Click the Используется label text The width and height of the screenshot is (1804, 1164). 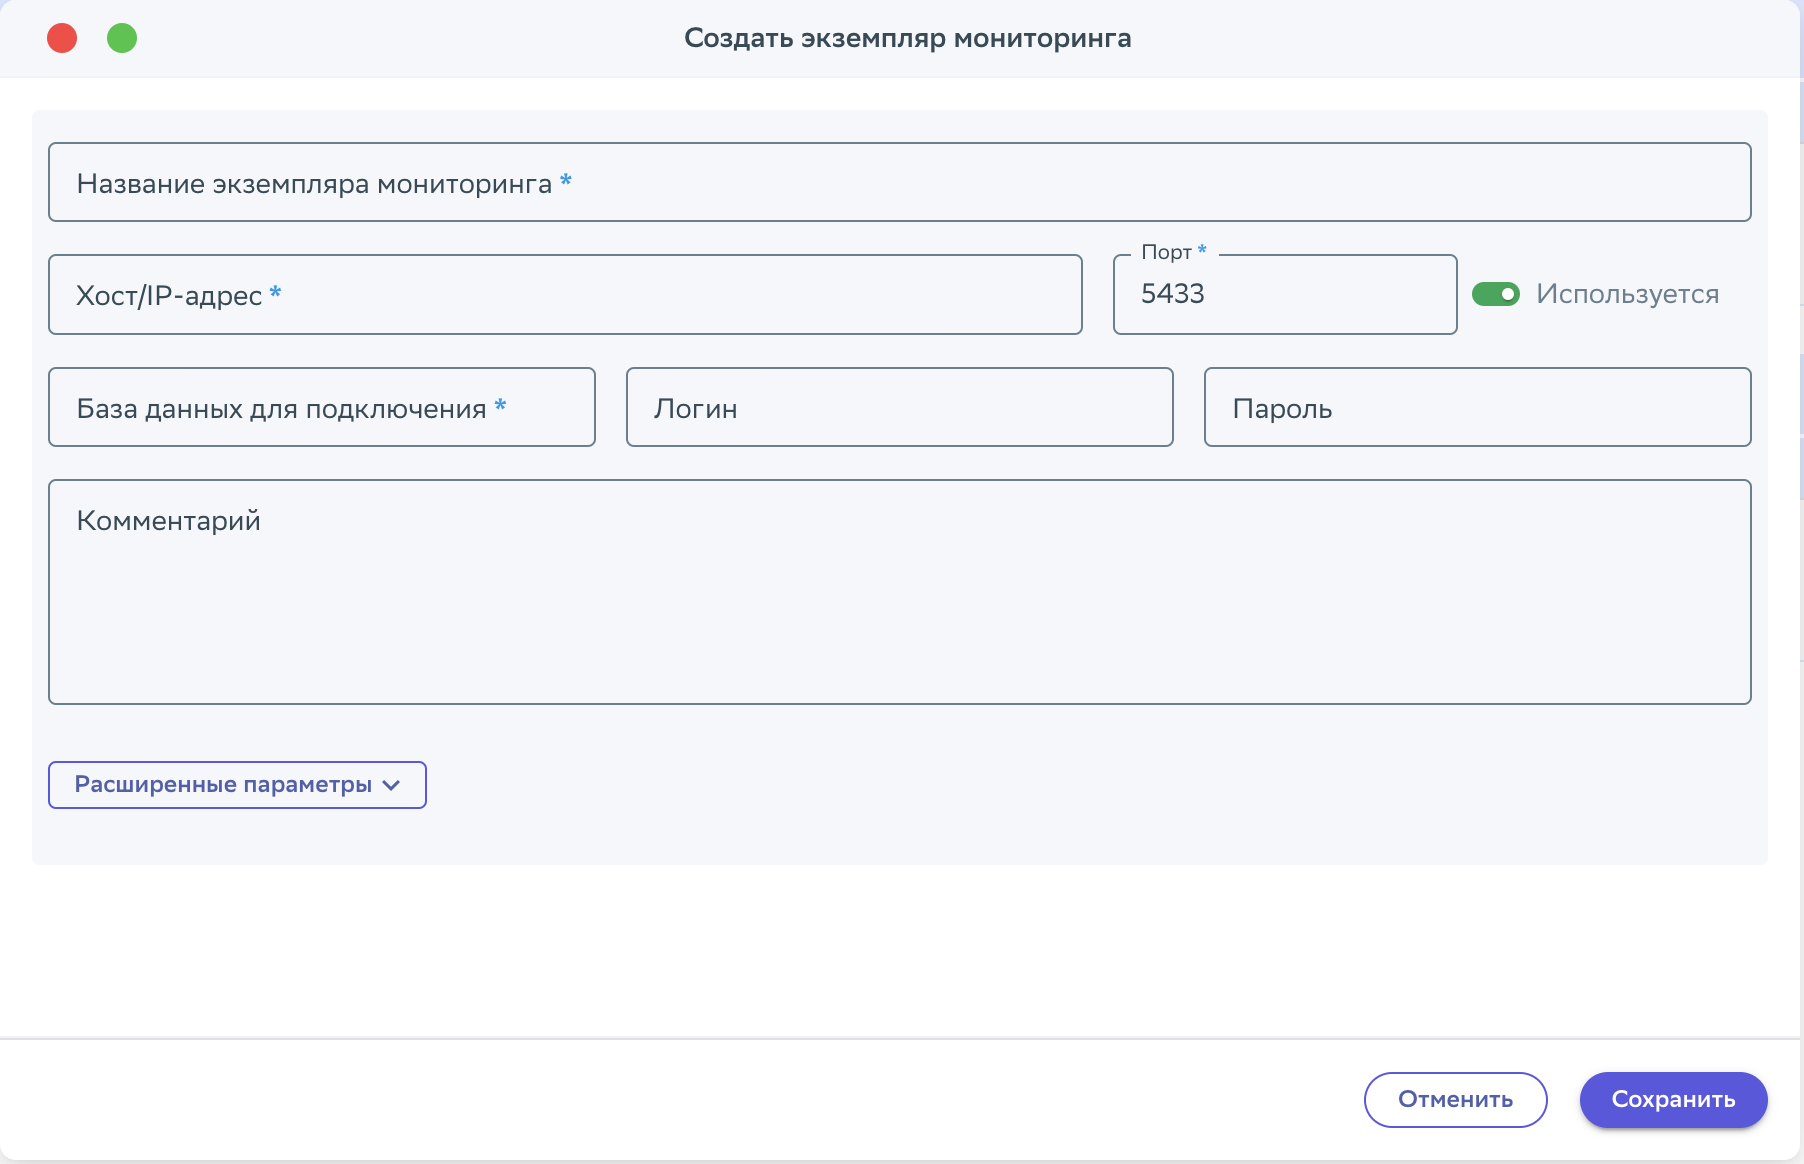coord(1627,294)
